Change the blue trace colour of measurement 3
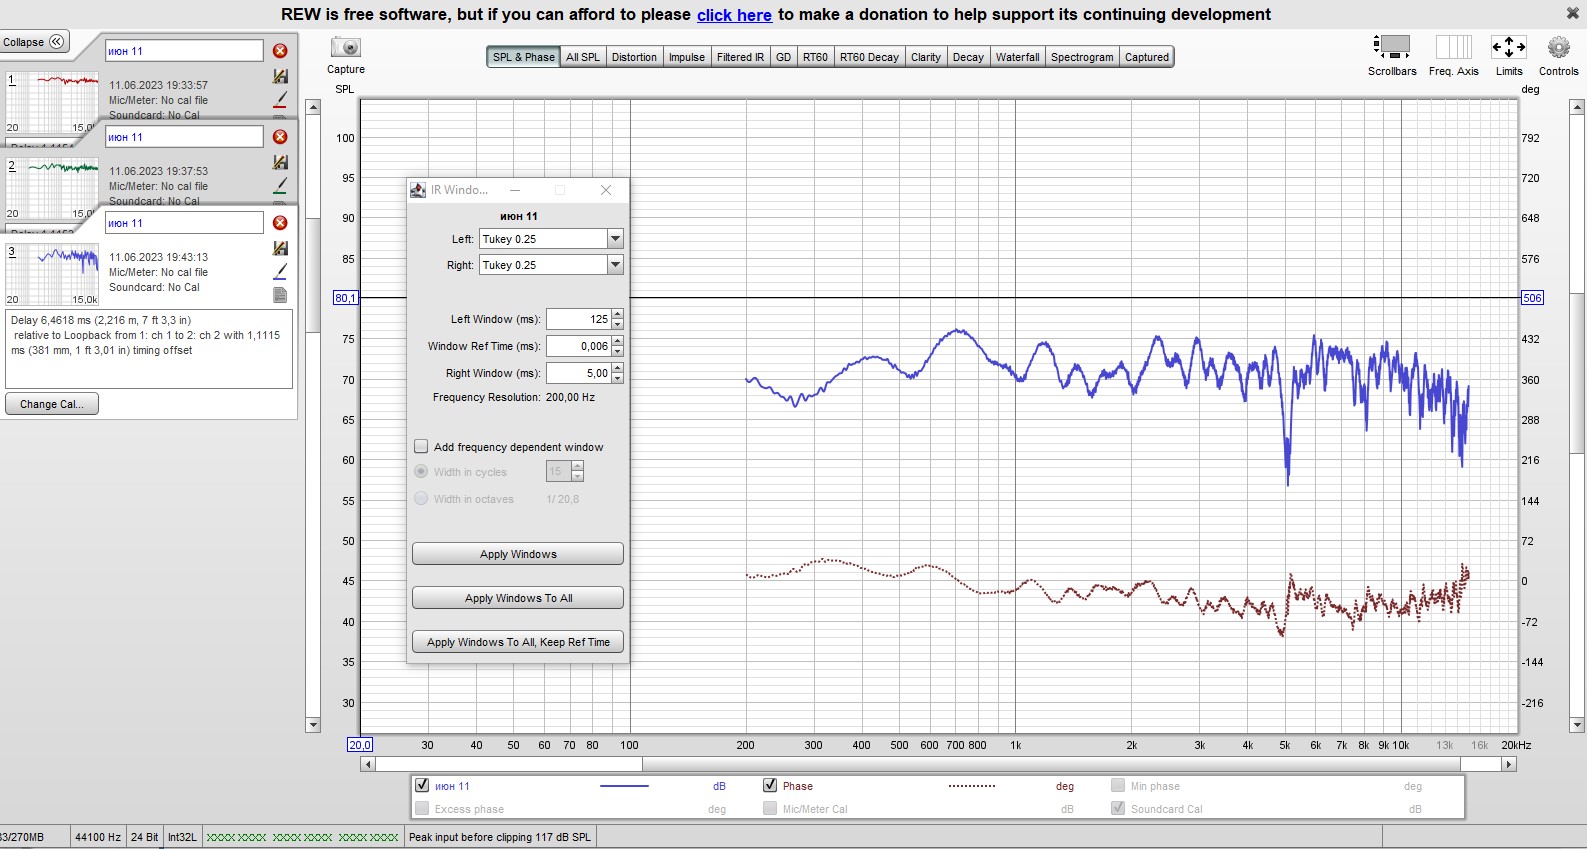The height and width of the screenshot is (849, 1587). [280, 271]
